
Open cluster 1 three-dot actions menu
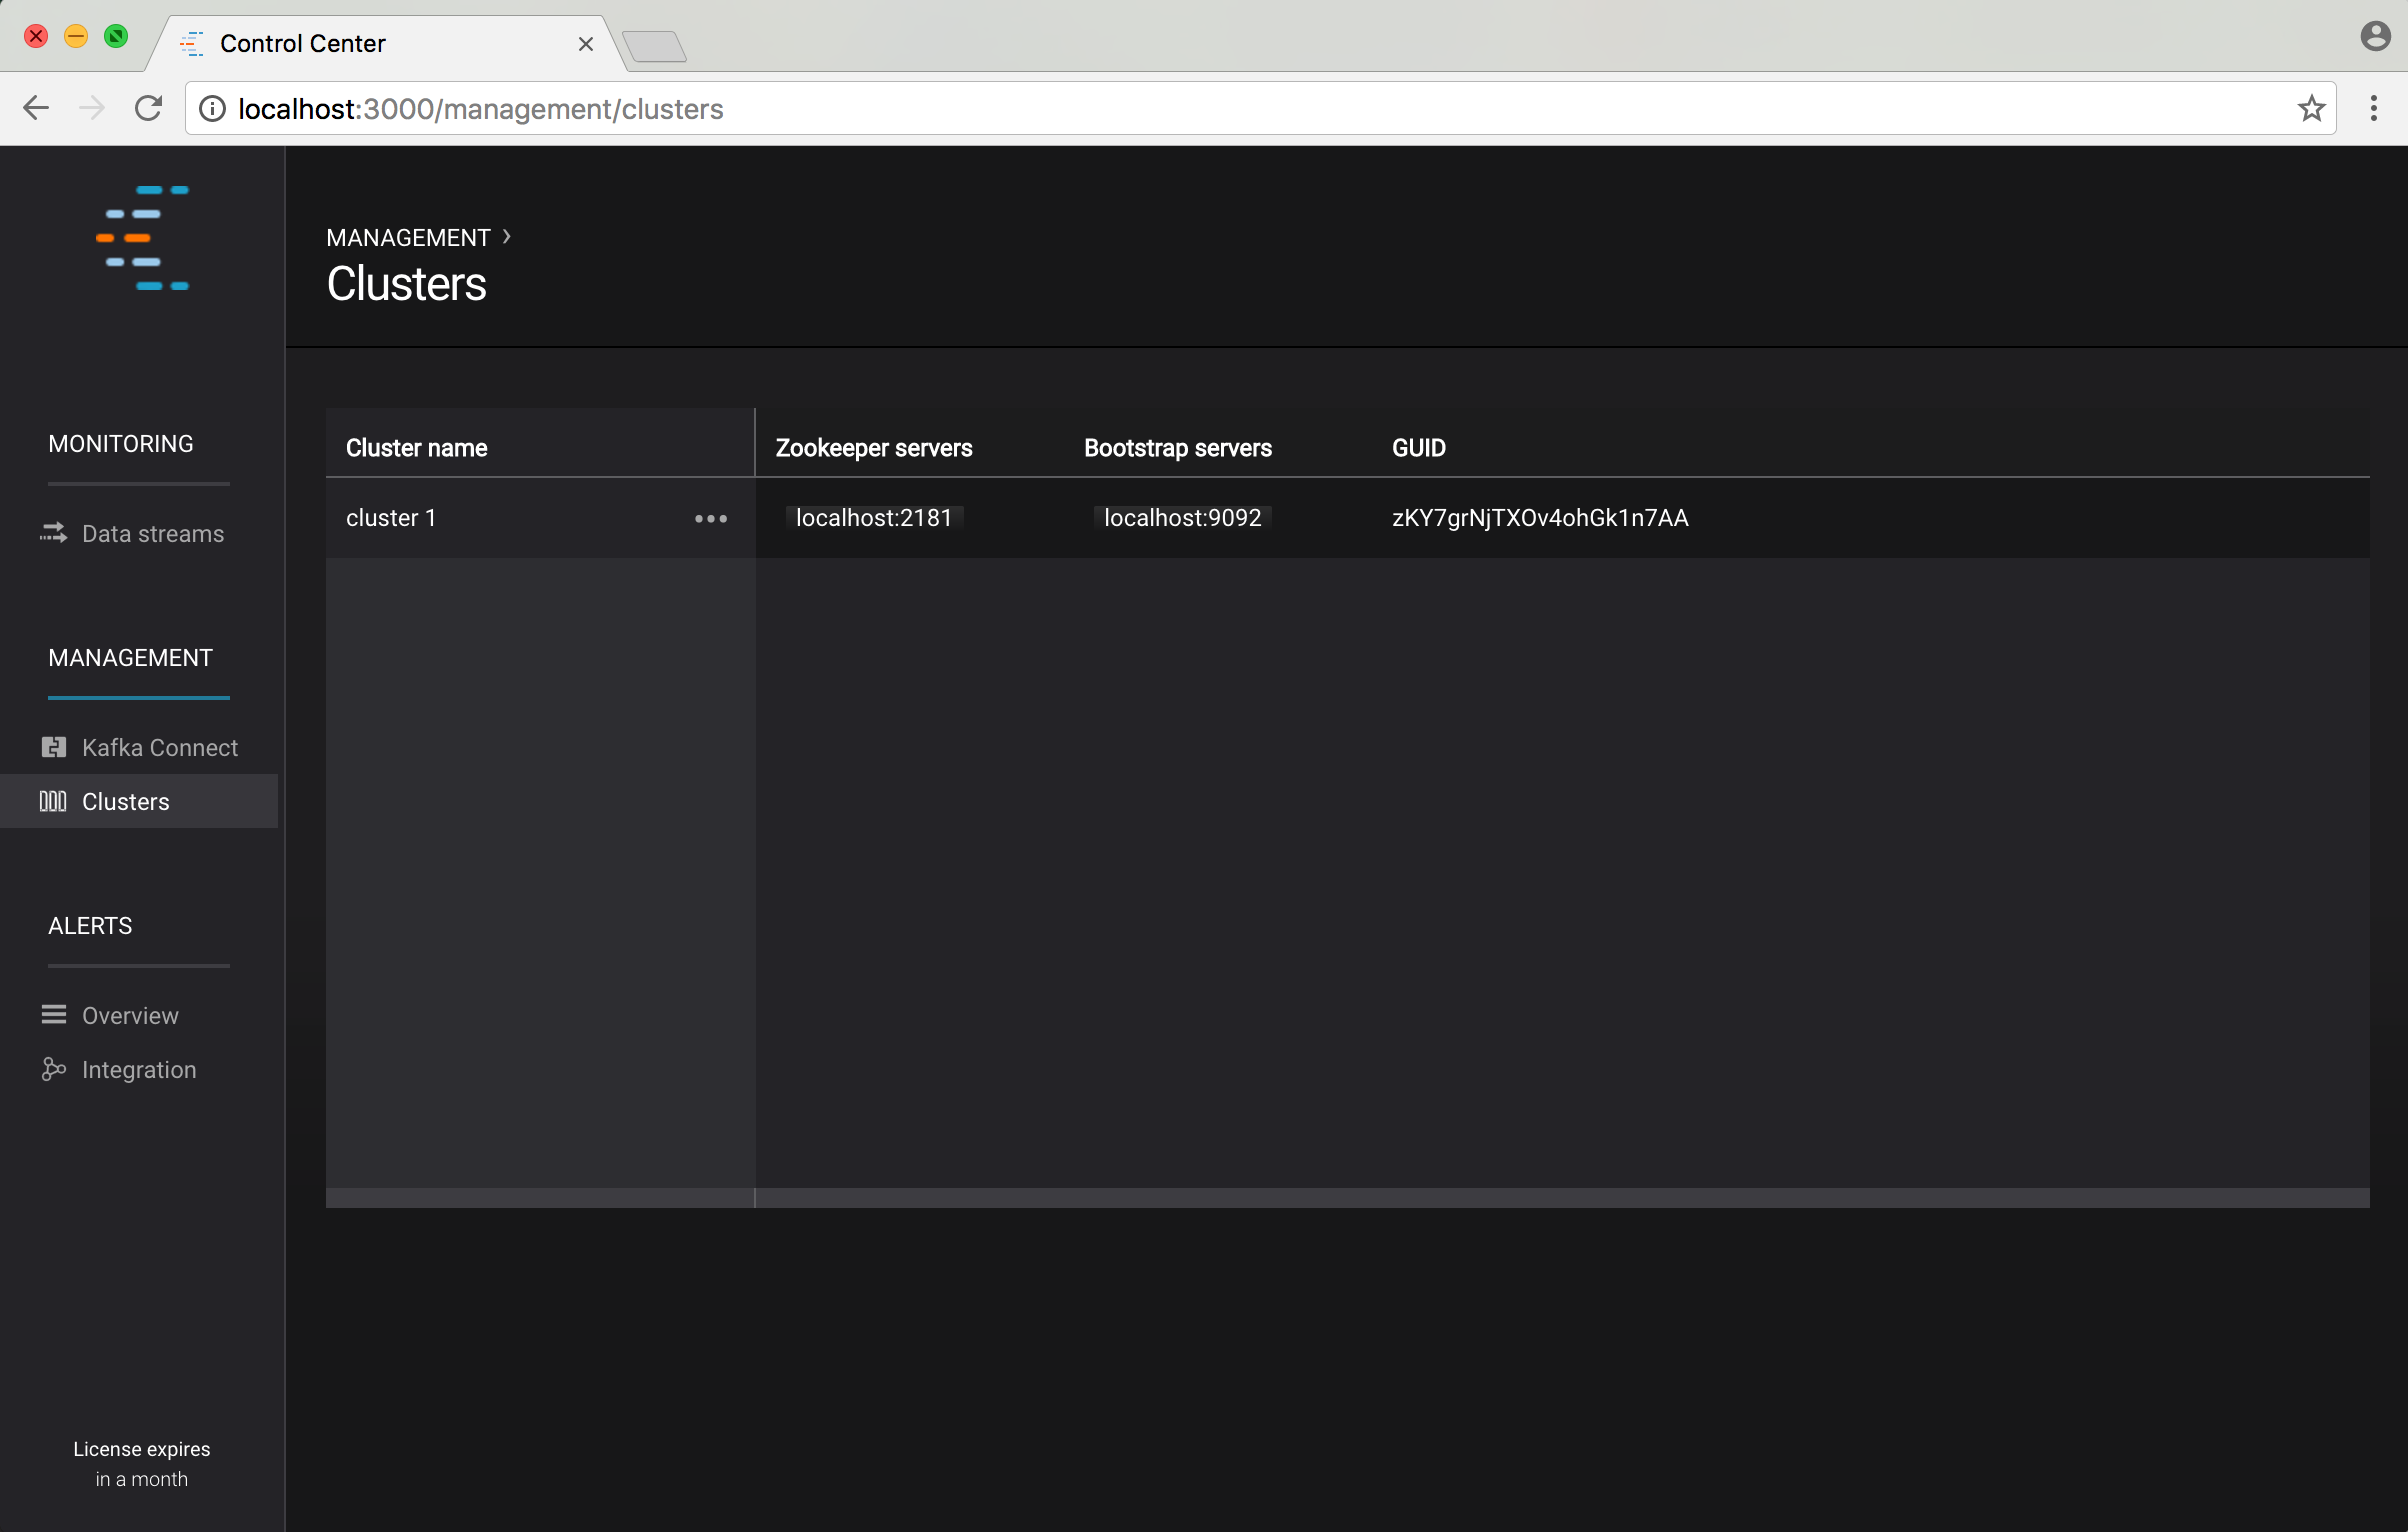click(x=711, y=518)
